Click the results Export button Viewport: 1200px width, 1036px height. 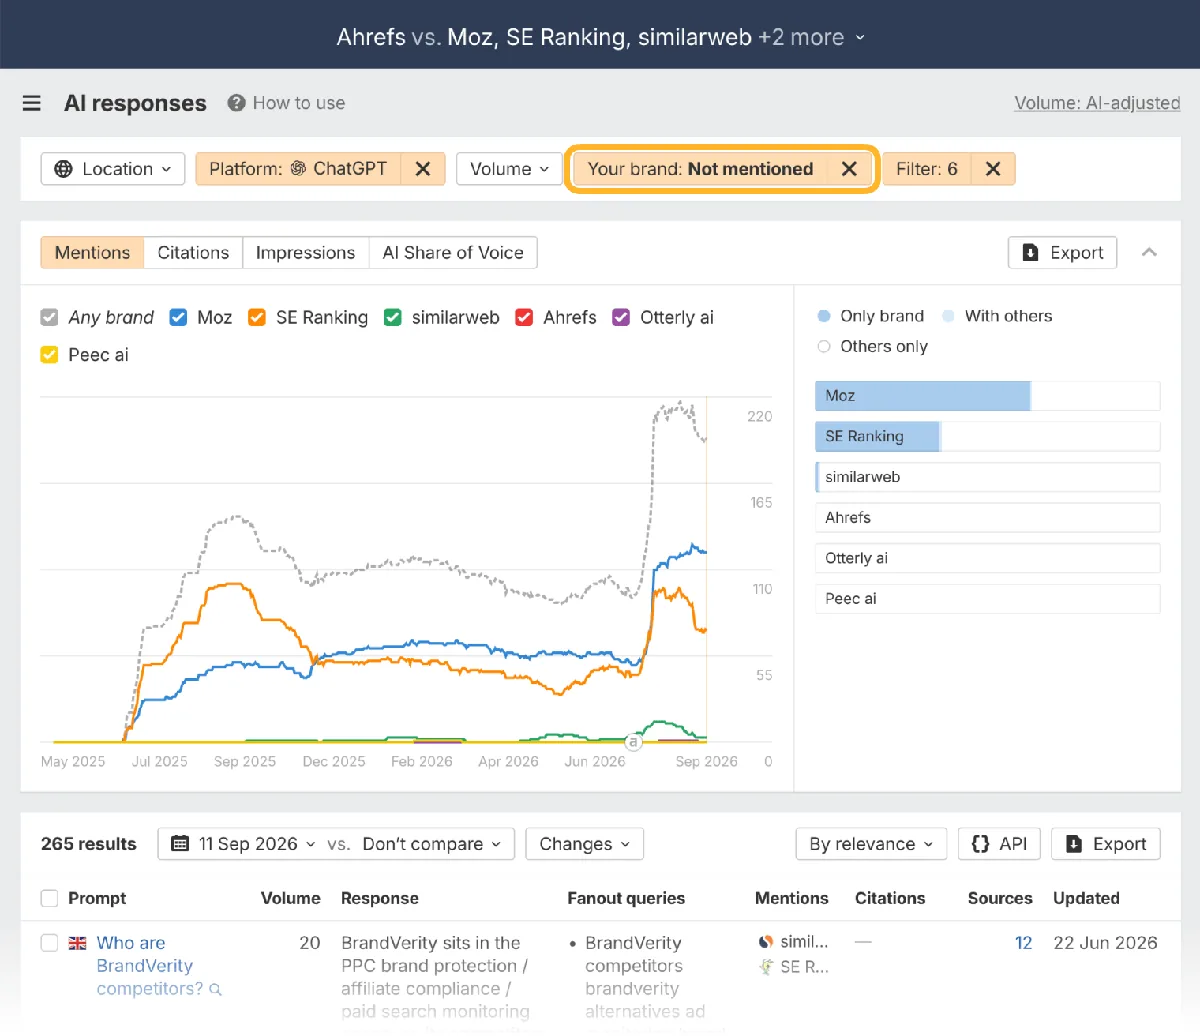point(1106,844)
